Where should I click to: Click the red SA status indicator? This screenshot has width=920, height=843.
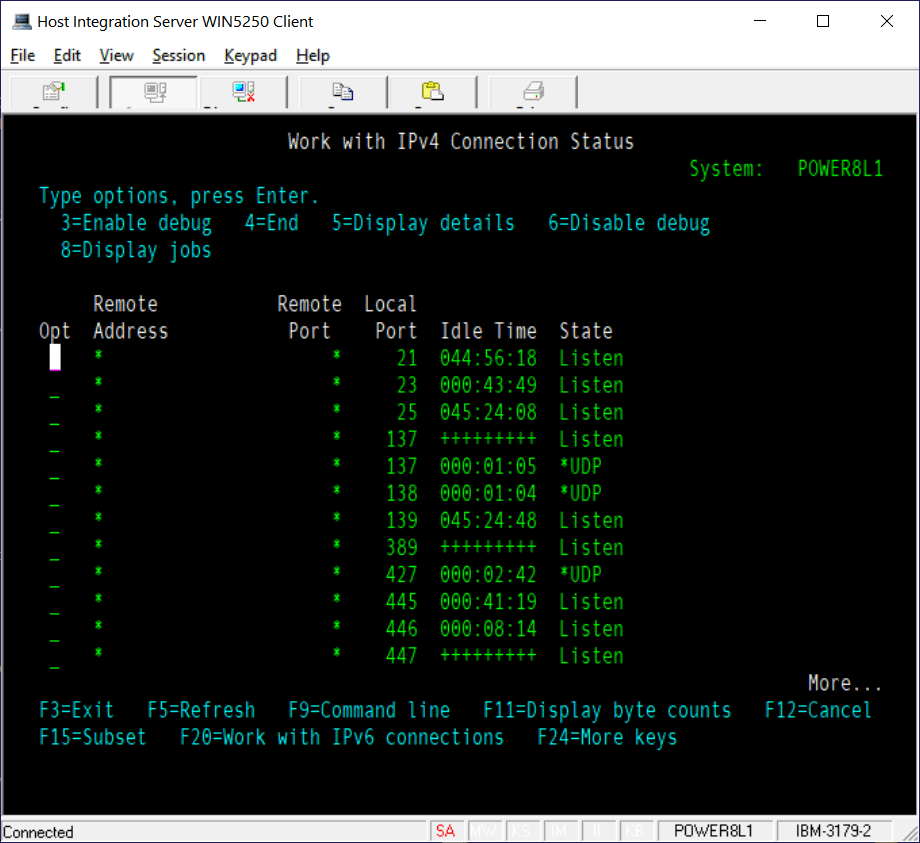[446, 831]
